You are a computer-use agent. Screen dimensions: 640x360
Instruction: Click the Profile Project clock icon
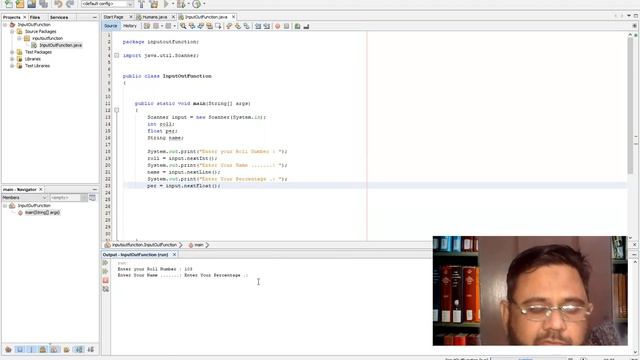196,4
